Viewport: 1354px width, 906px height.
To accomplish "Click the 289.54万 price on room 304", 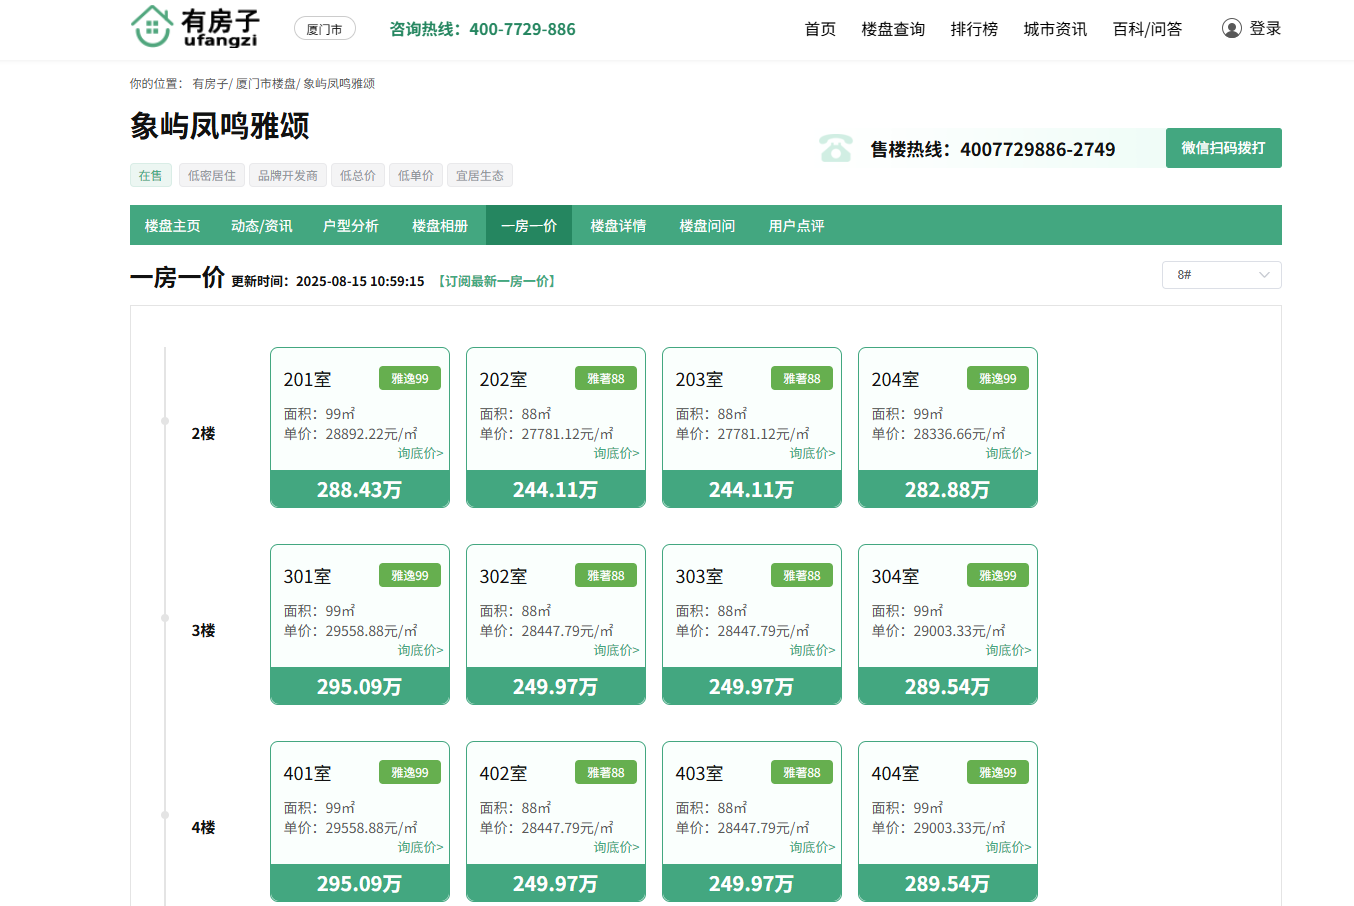I will [948, 686].
